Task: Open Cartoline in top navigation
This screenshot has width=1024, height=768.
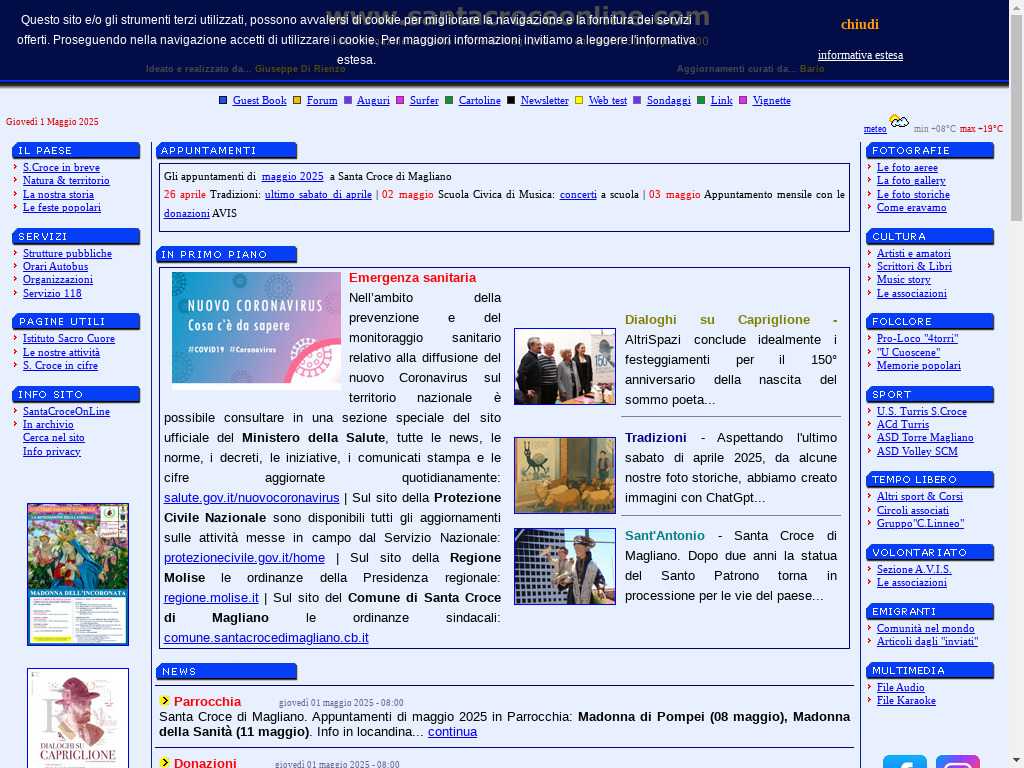Action: tap(479, 100)
